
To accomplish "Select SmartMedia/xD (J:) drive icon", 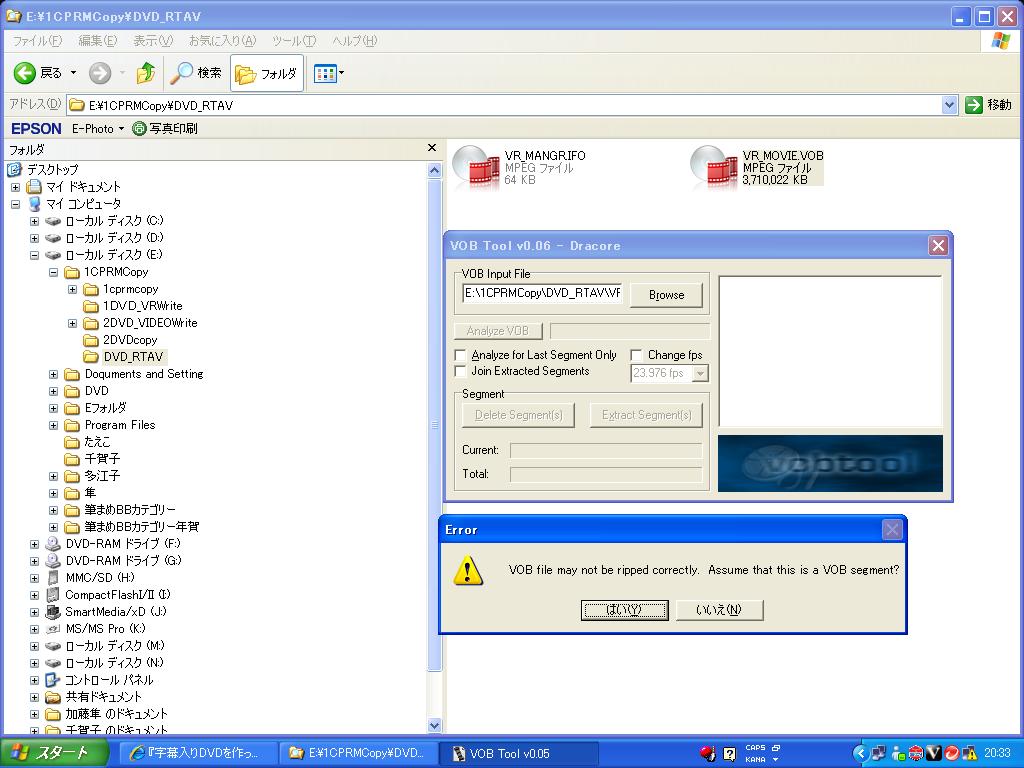I will tap(53, 612).
